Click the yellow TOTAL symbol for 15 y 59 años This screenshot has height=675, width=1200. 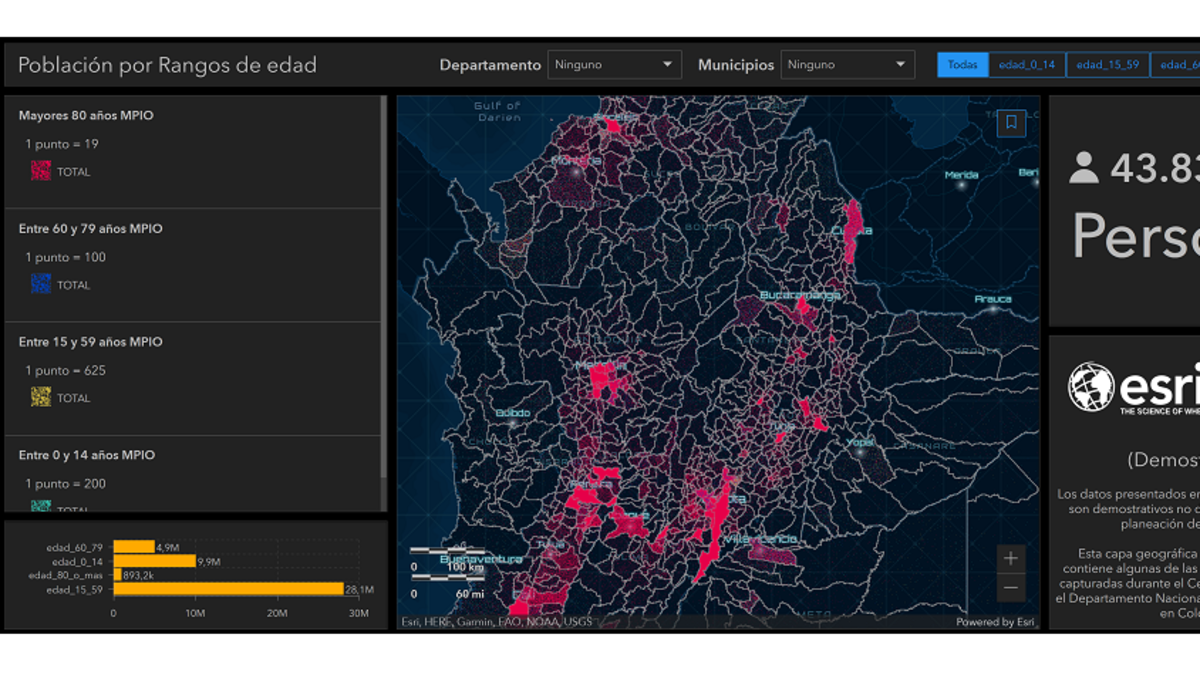point(40,398)
